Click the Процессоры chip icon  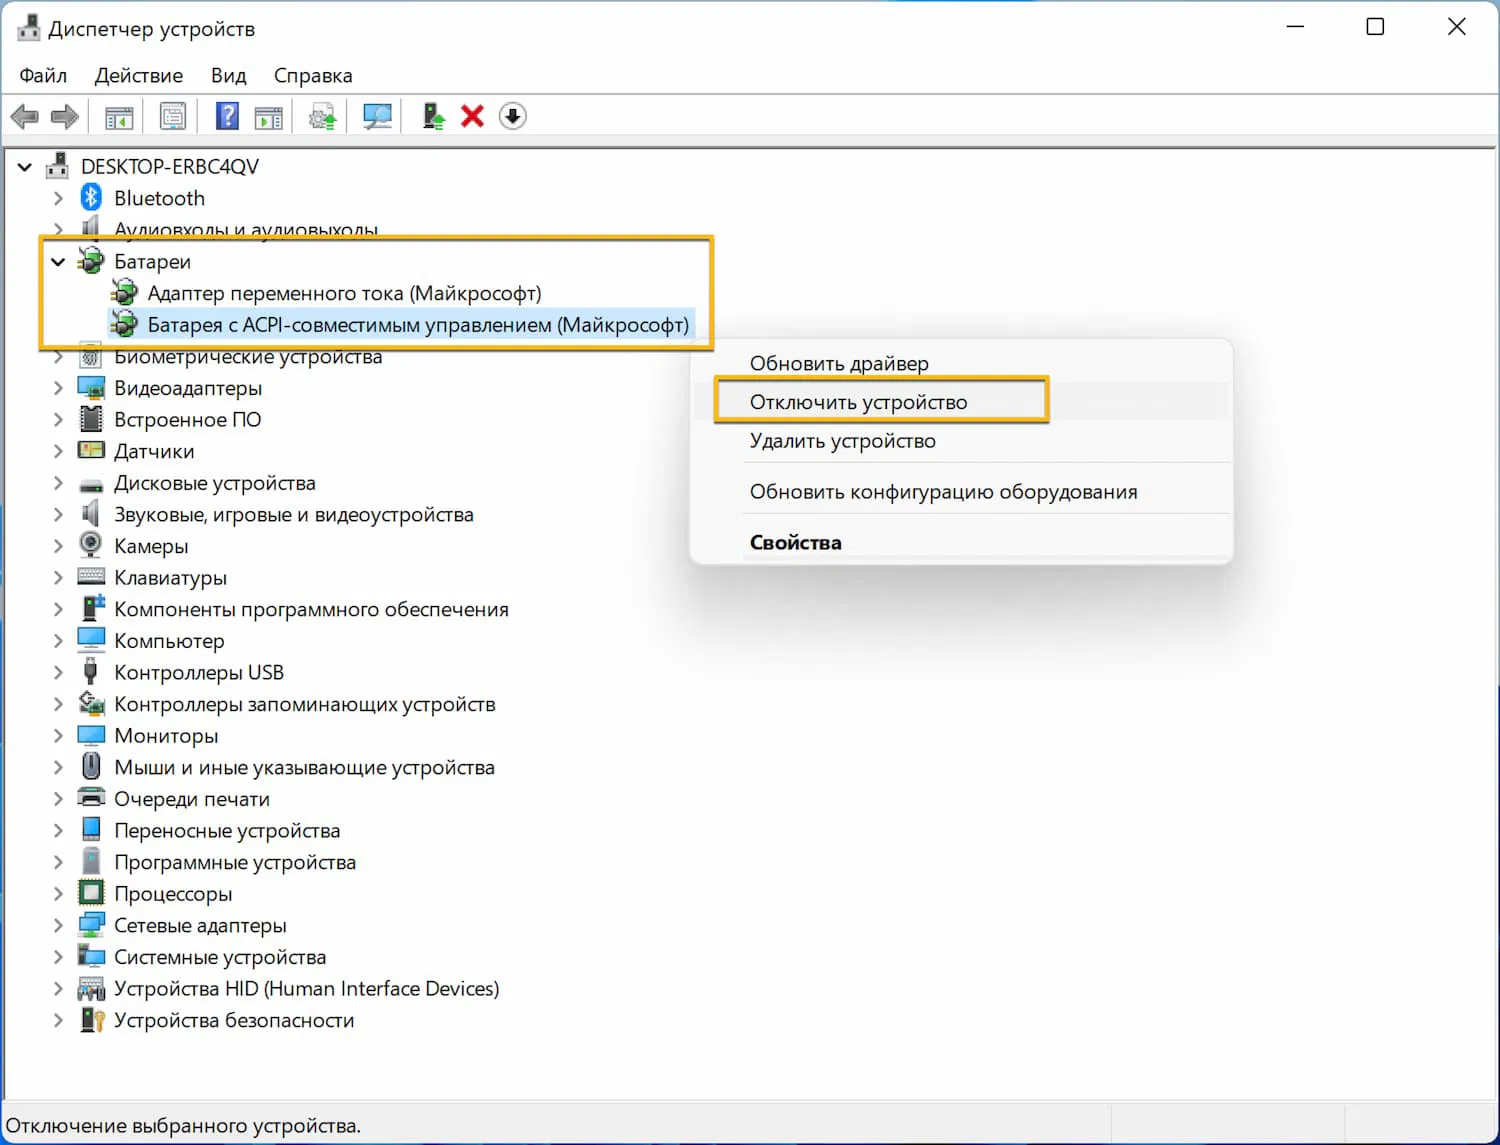91,893
